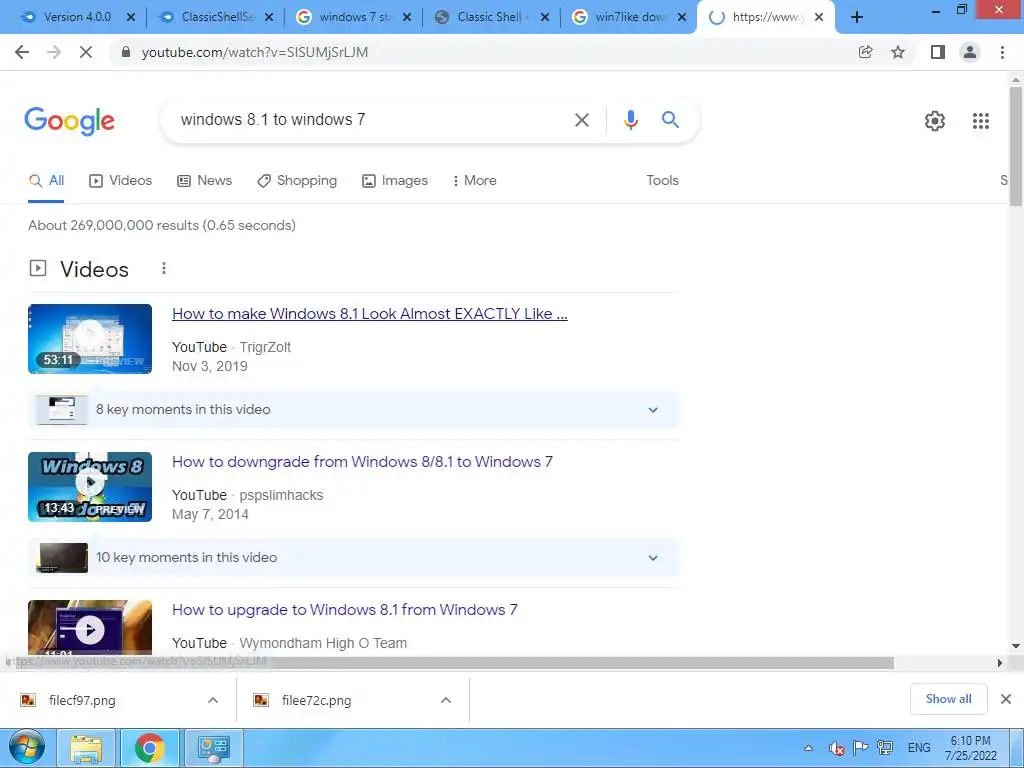
Task: Click the Google logo
Action: point(69,121)
